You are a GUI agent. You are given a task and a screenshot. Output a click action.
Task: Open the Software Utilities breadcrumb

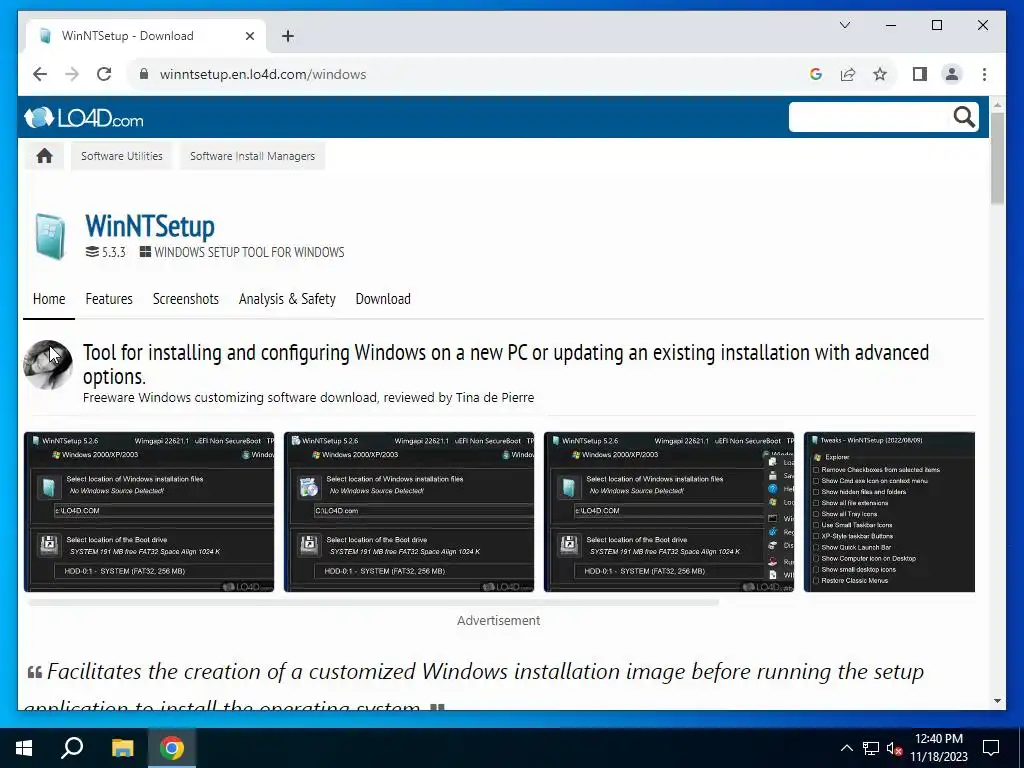click(121, 156)
